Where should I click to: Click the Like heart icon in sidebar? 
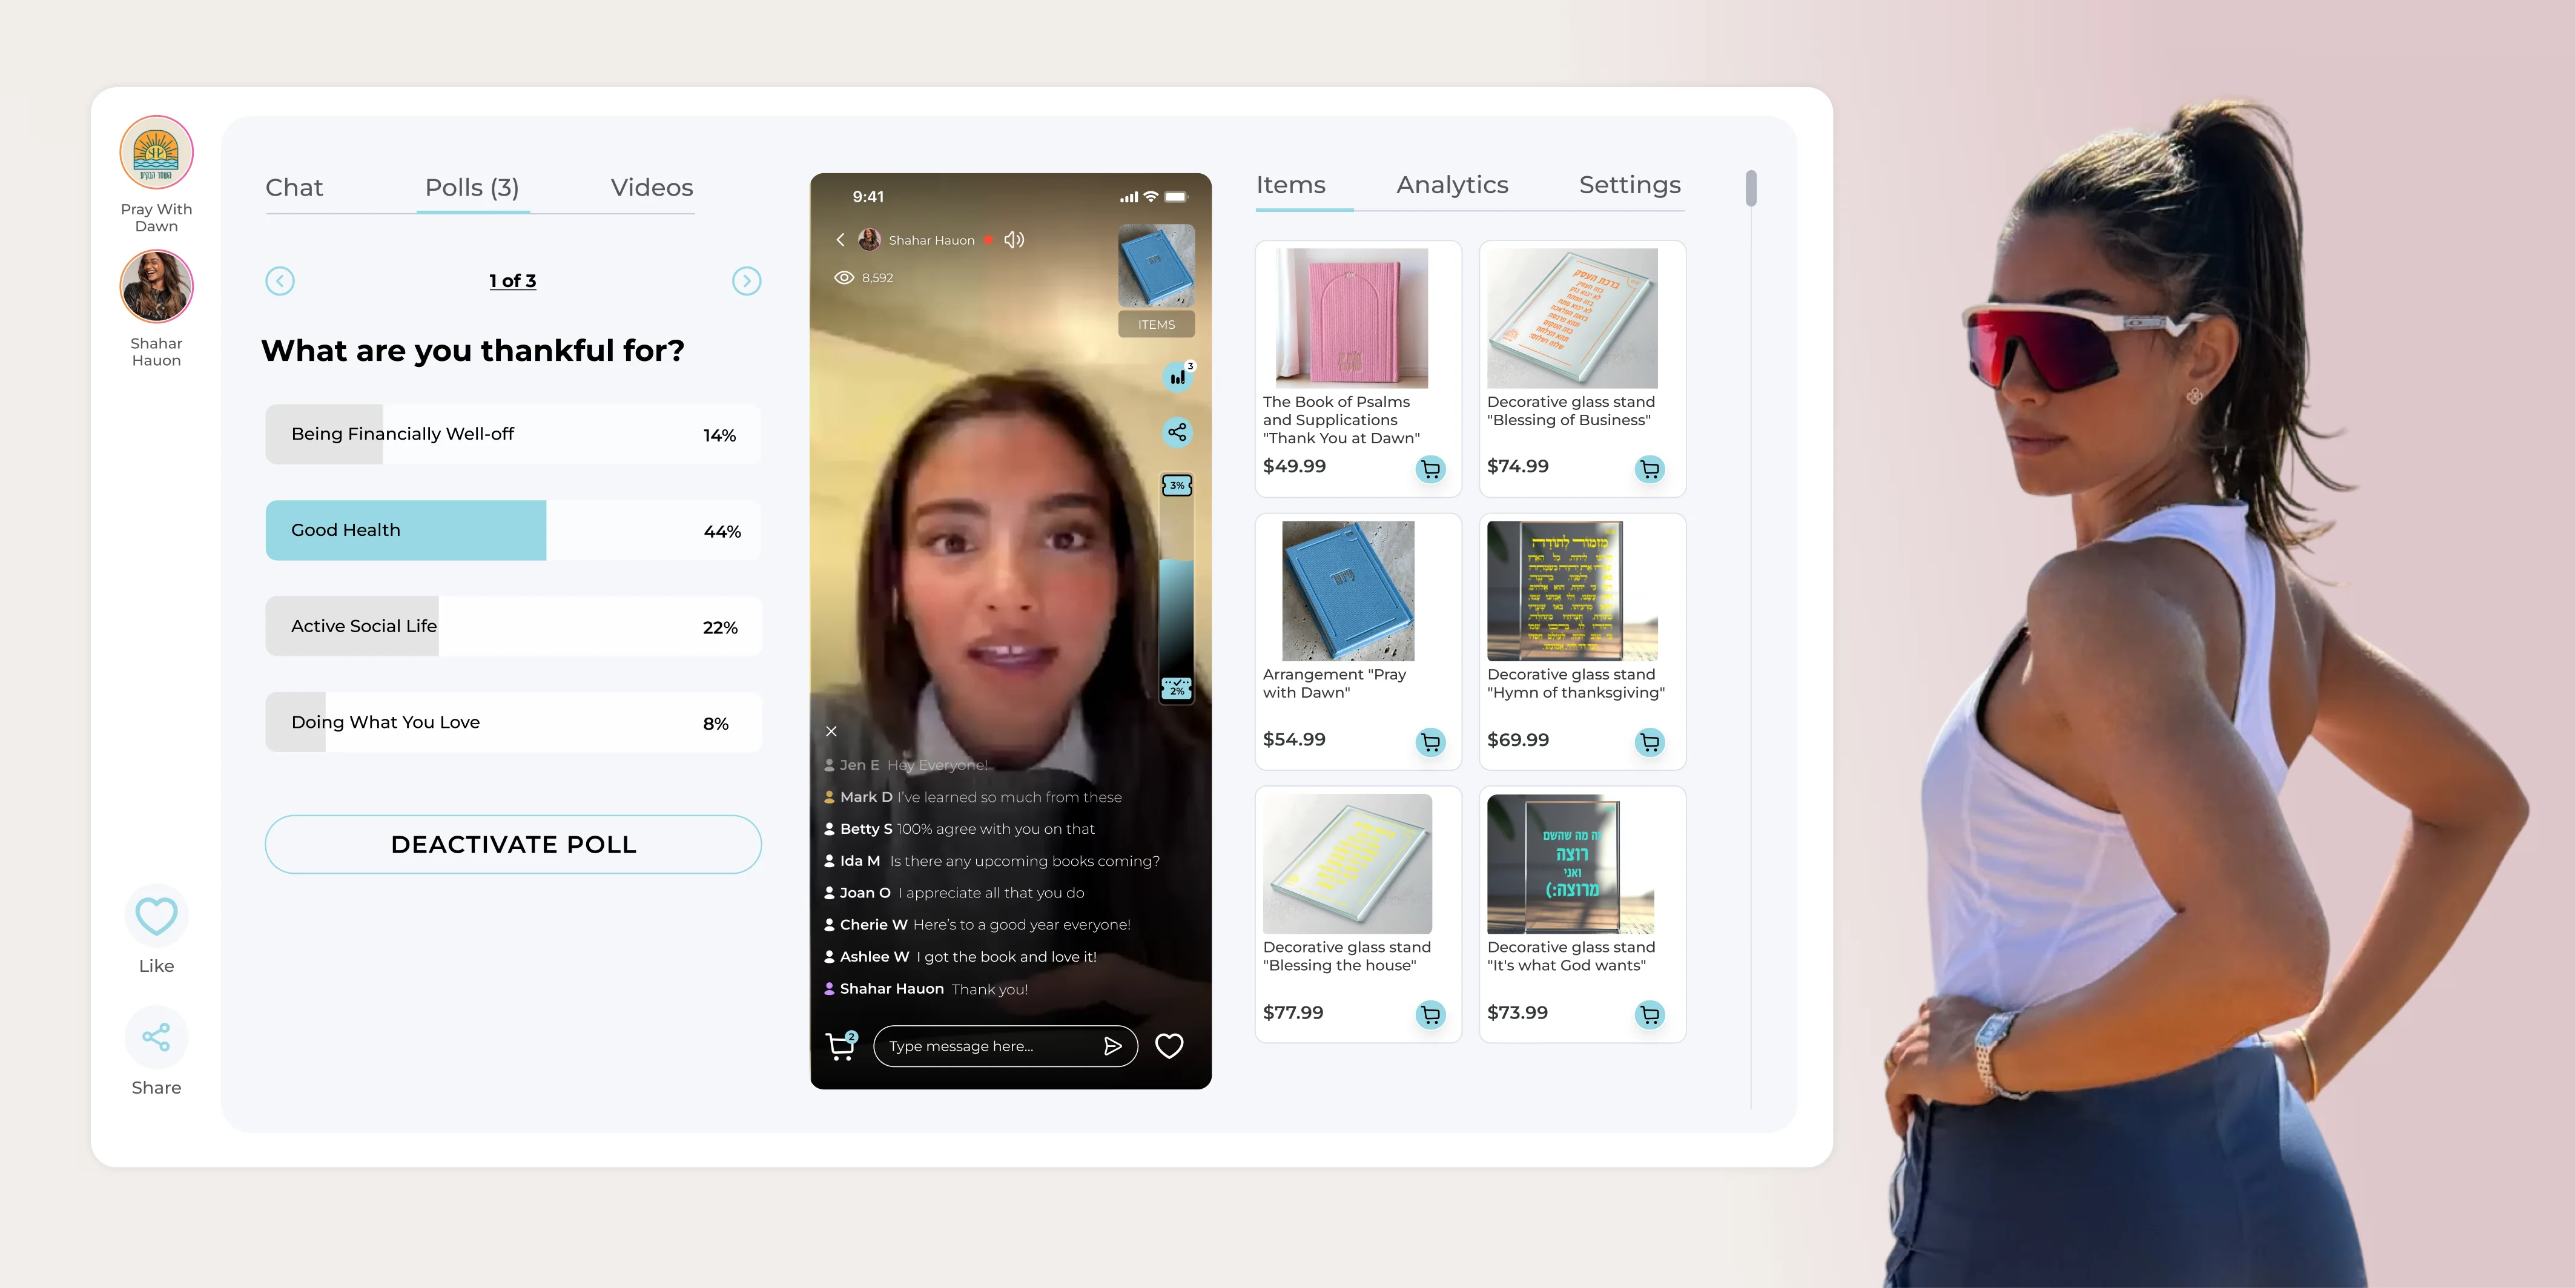(156, 916)
